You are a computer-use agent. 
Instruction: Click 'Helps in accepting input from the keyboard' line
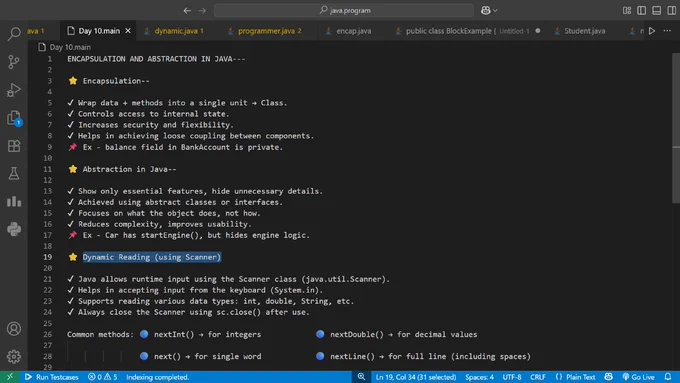[x=195, y=290]
